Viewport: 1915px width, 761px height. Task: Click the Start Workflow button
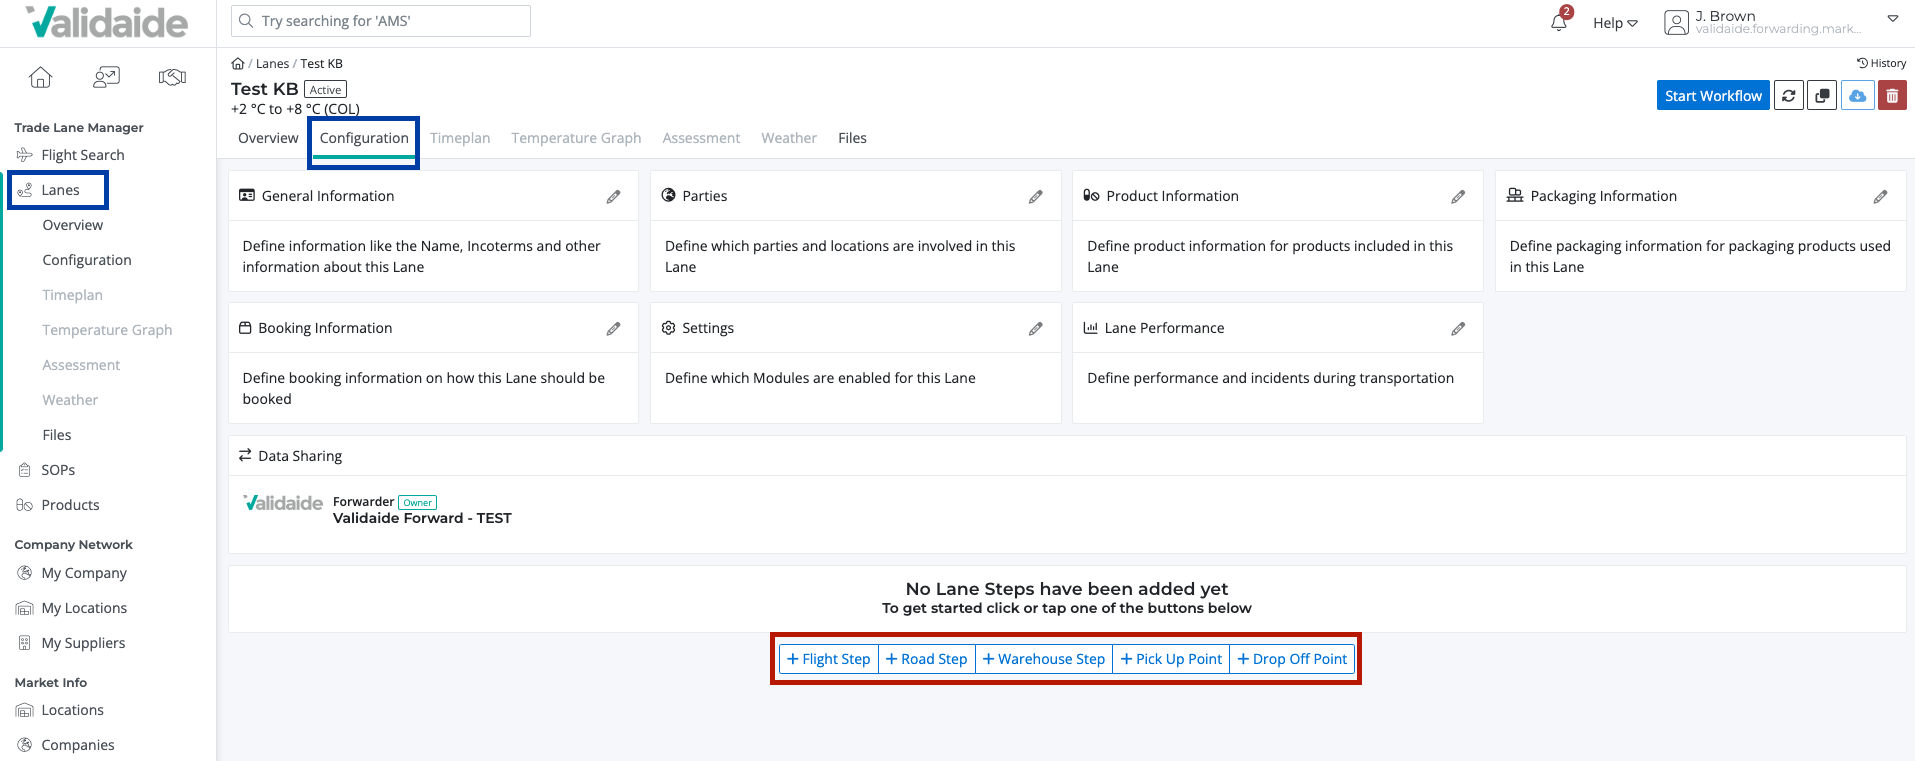click(x=1713, y=96)
